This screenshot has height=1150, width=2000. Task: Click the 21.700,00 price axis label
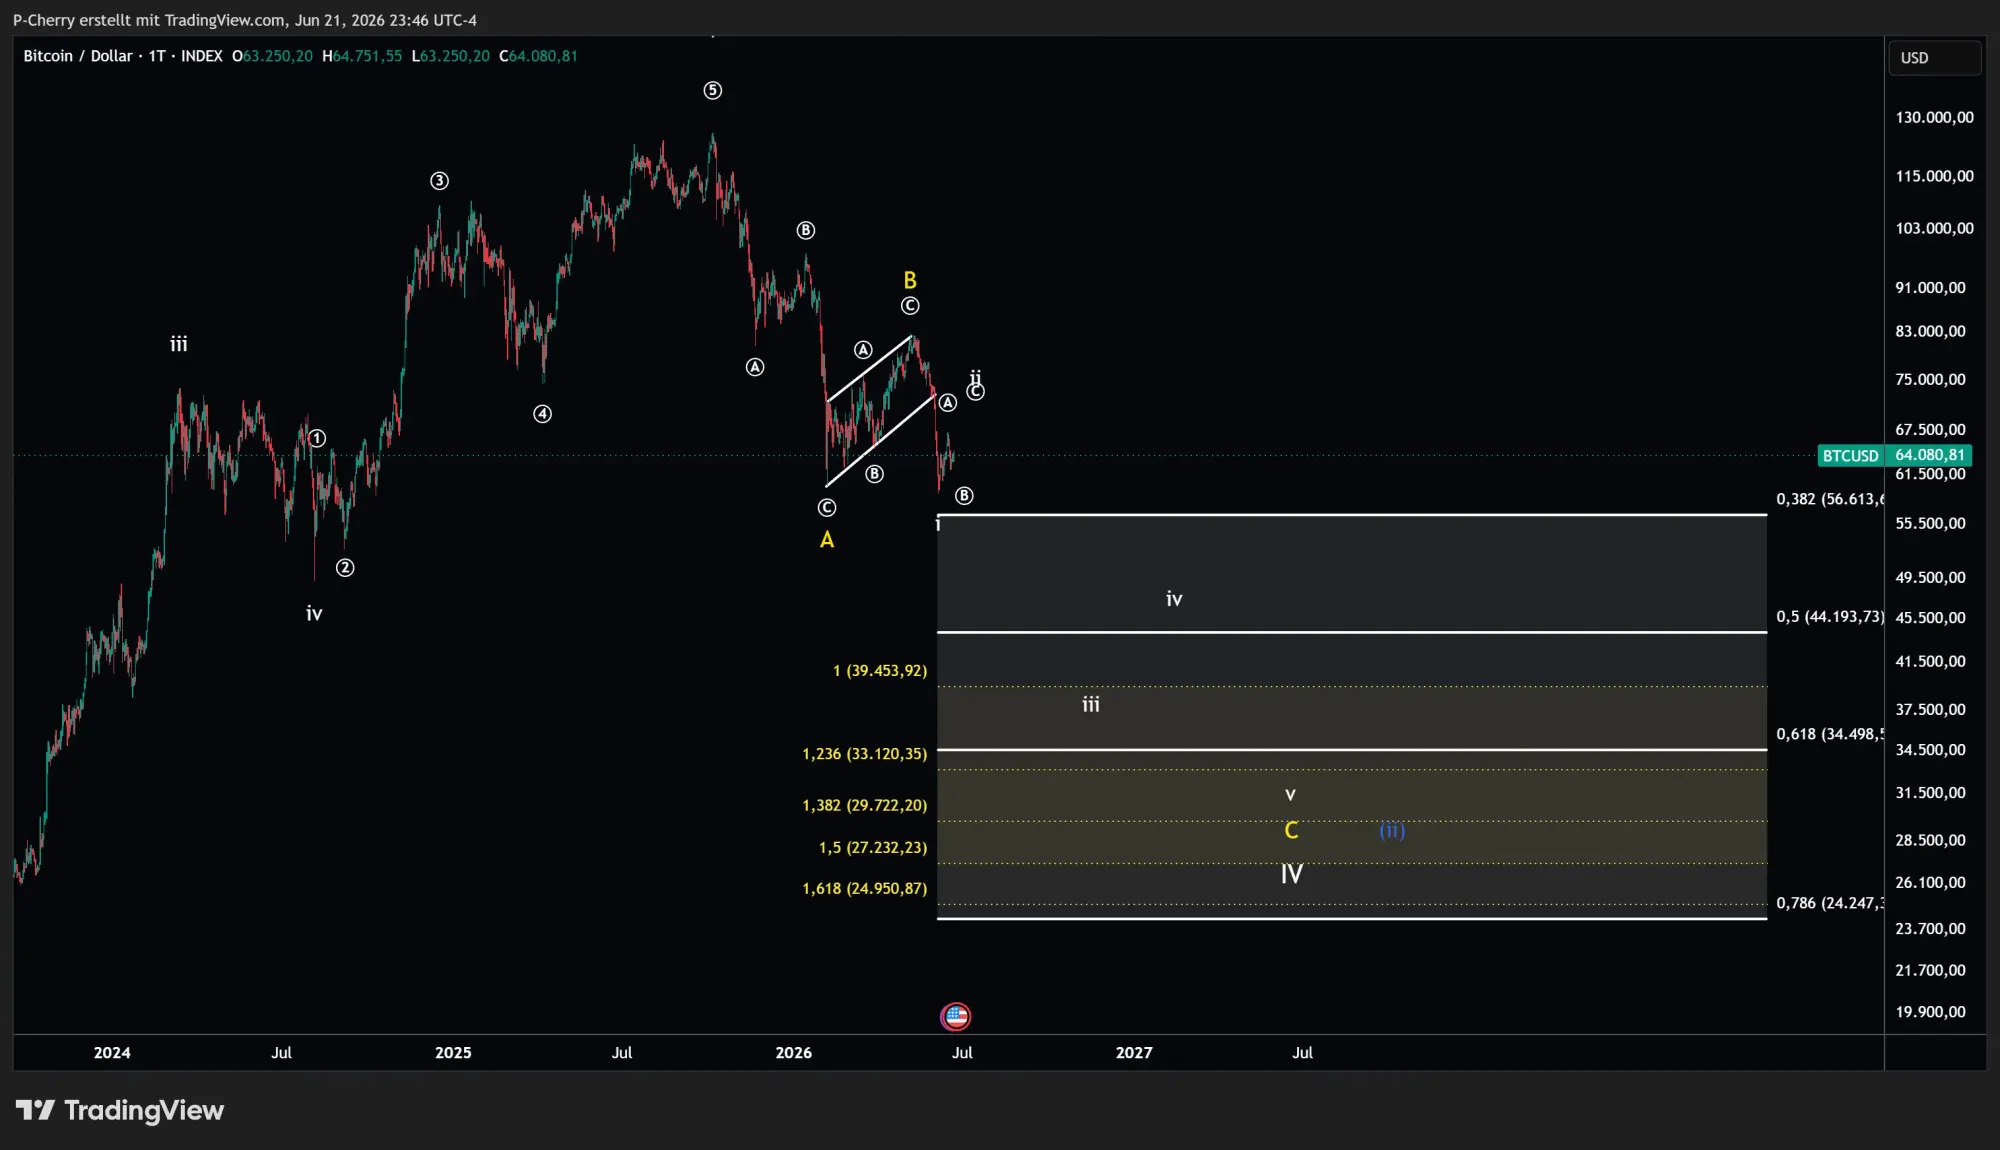pyautogui.click(x=1931, y=970)
